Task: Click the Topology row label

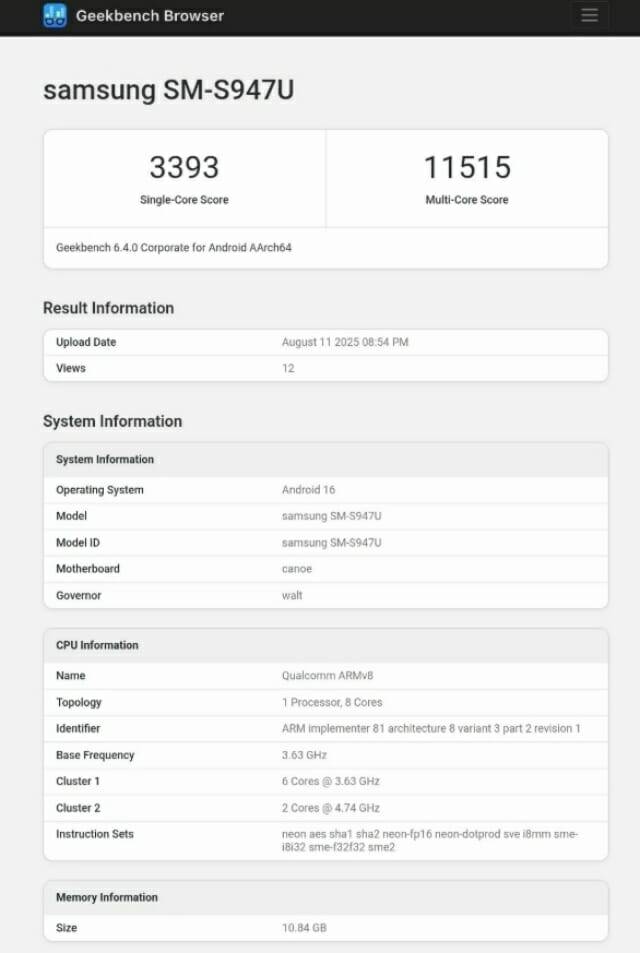Action: (78, 703)
